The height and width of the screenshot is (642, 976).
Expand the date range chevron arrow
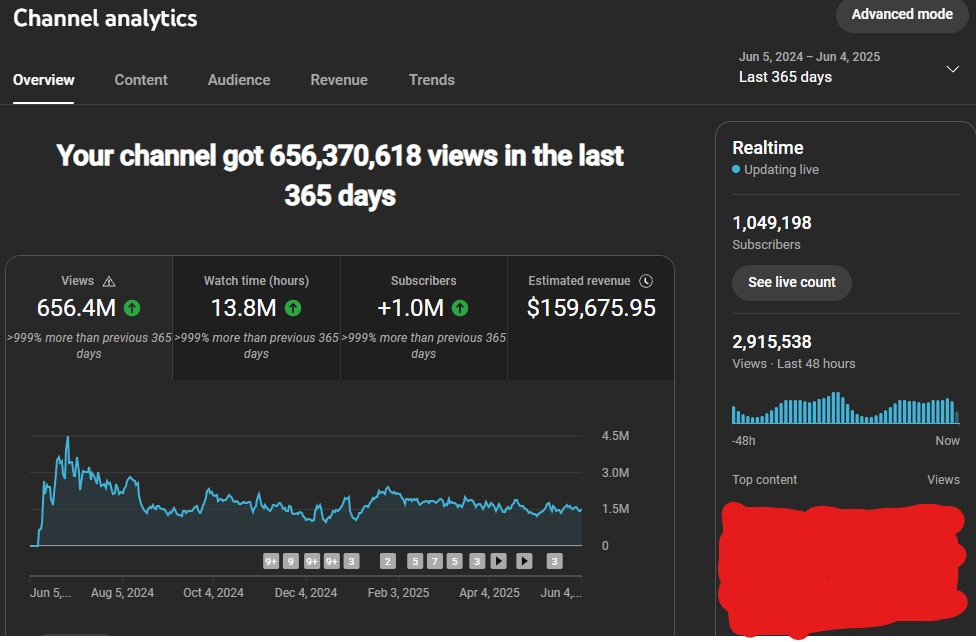pyautogui.click(x=952, y=68)
